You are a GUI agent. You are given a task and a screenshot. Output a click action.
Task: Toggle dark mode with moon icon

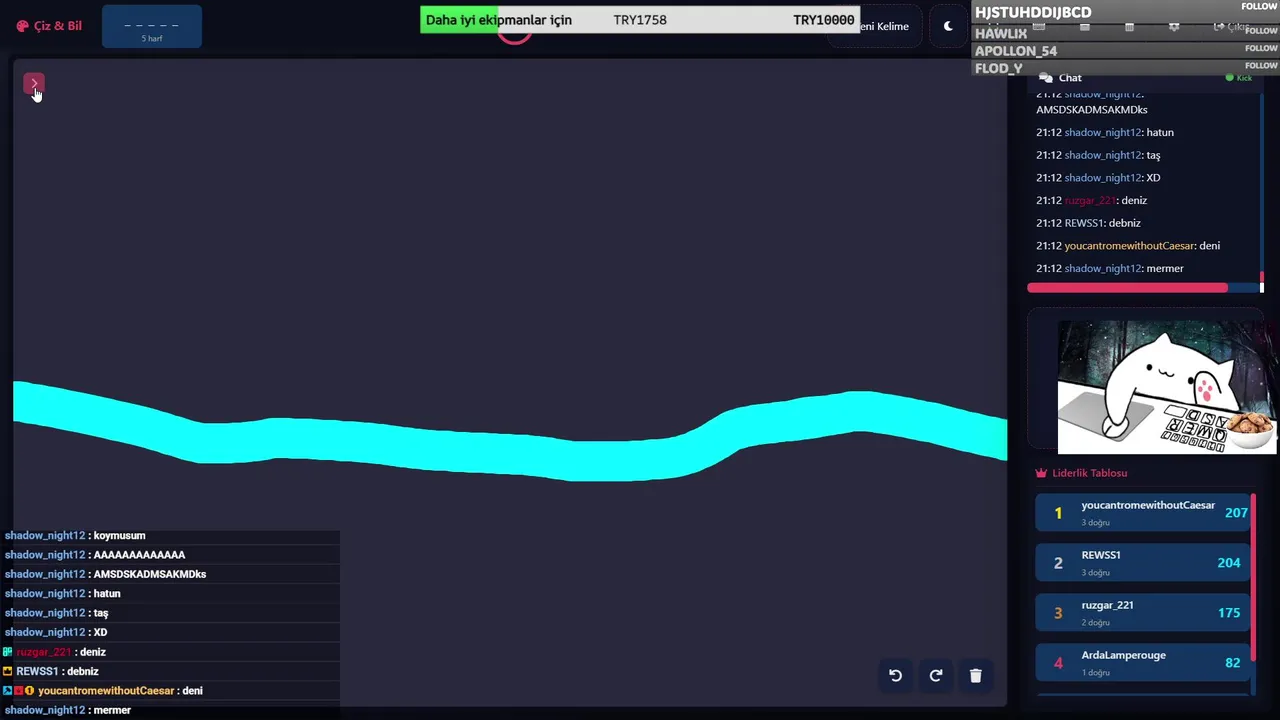click(x=948, y=26)
